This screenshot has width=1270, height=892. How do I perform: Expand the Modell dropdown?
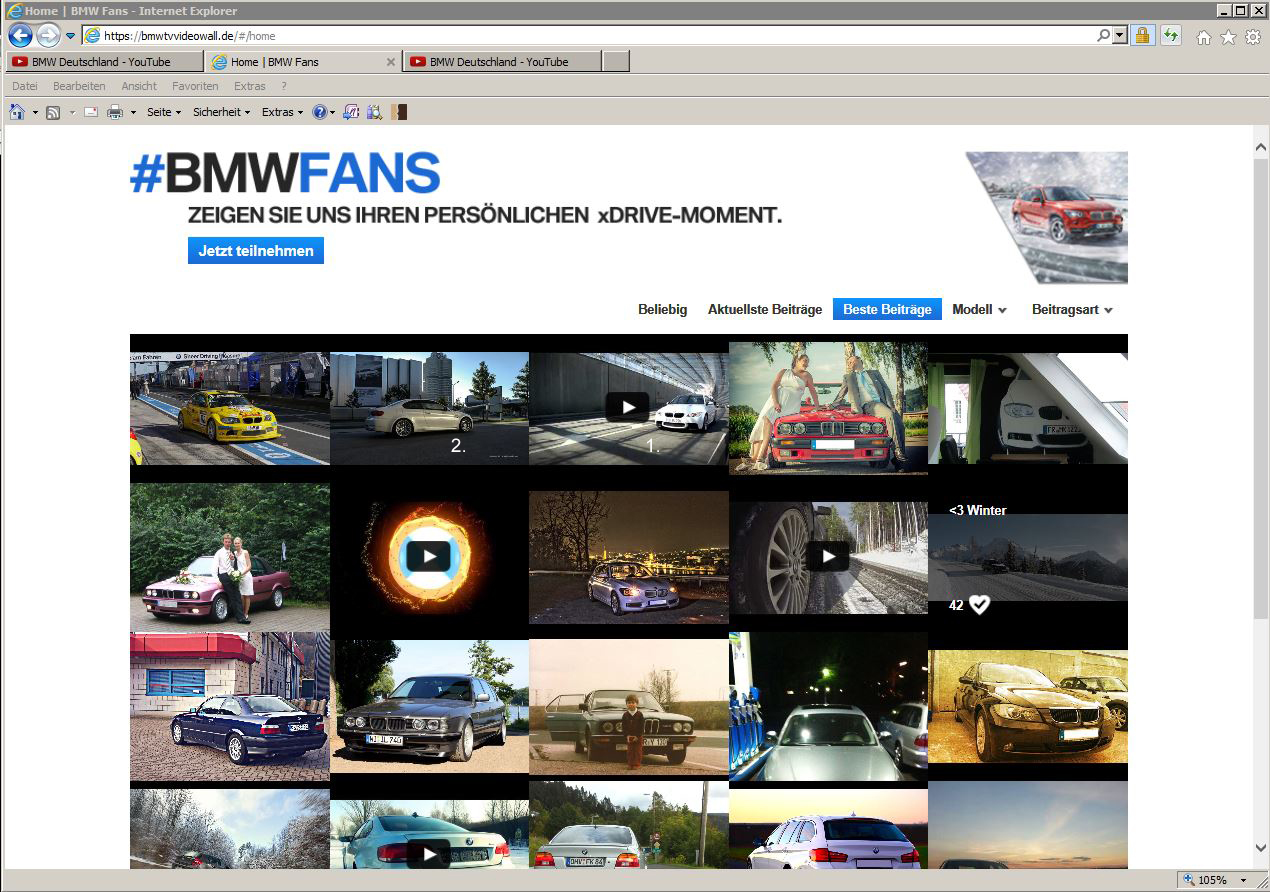[x=979, y=310]
